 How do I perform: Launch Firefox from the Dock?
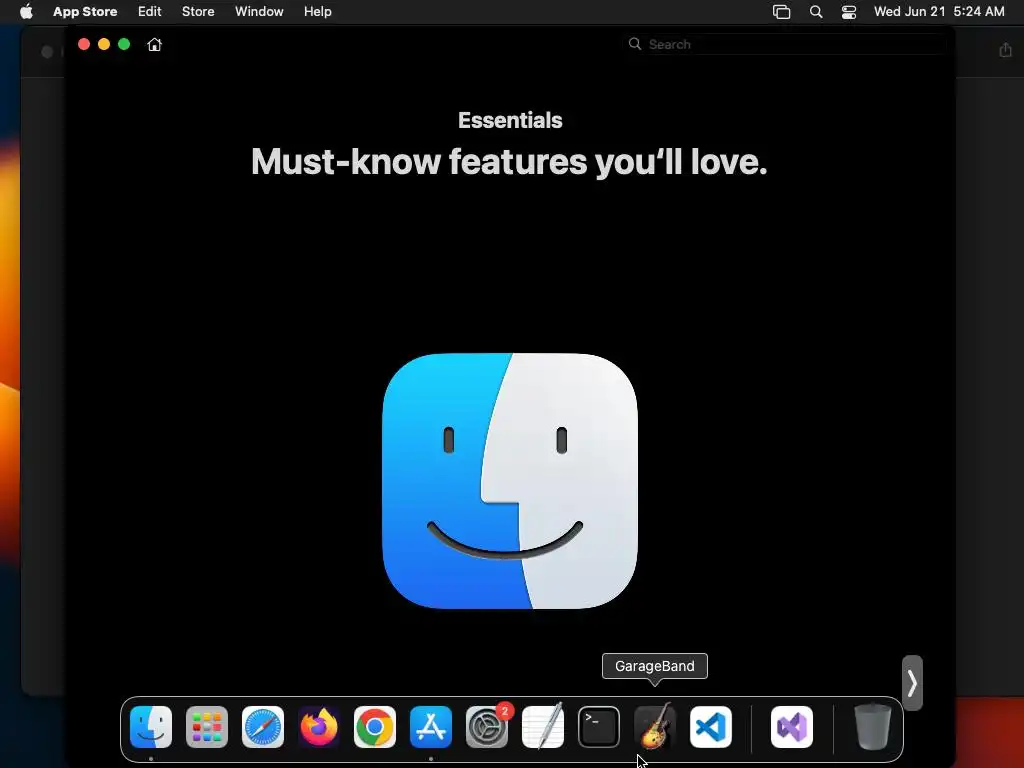coord(319,727)
